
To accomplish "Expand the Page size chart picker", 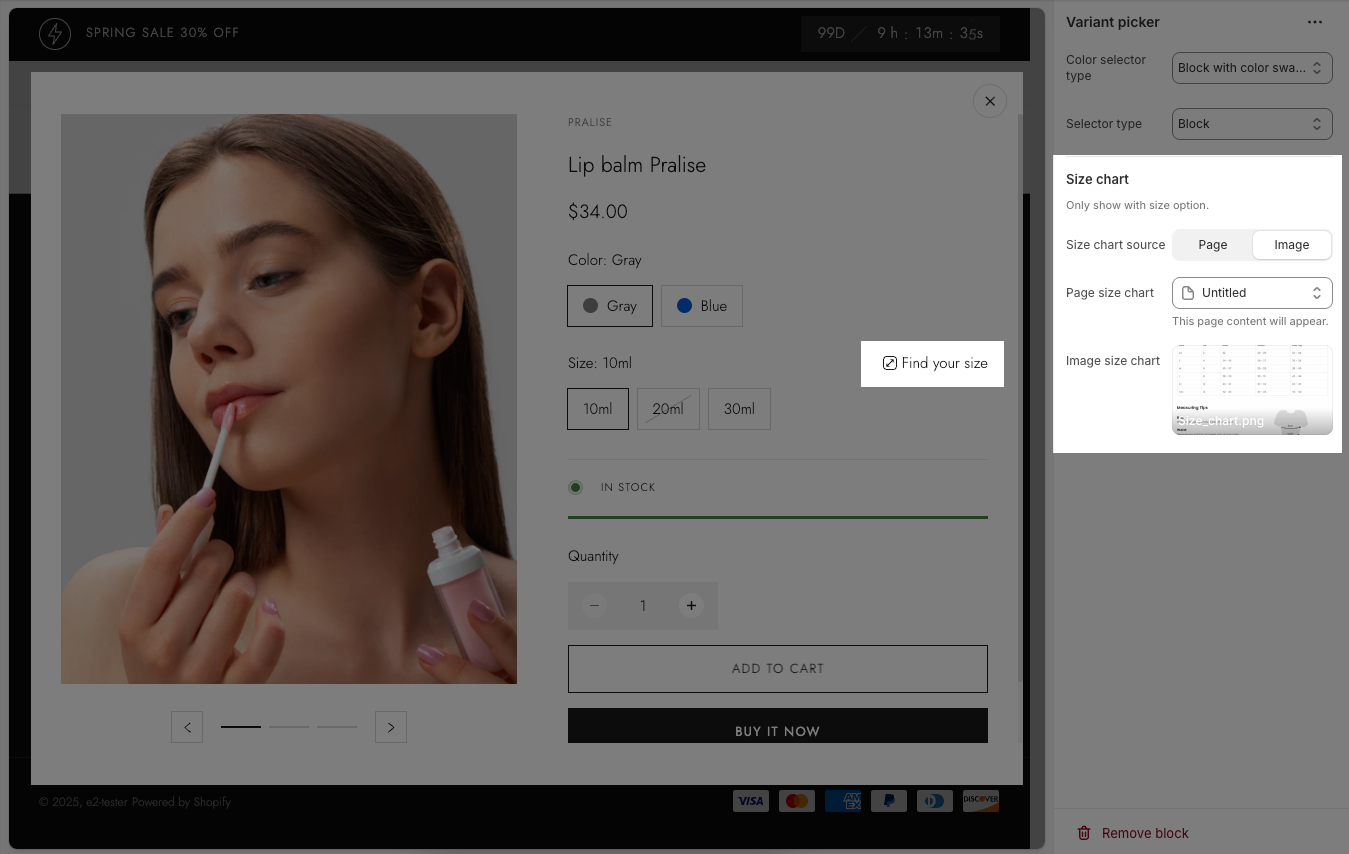I will pos(1251,293).
